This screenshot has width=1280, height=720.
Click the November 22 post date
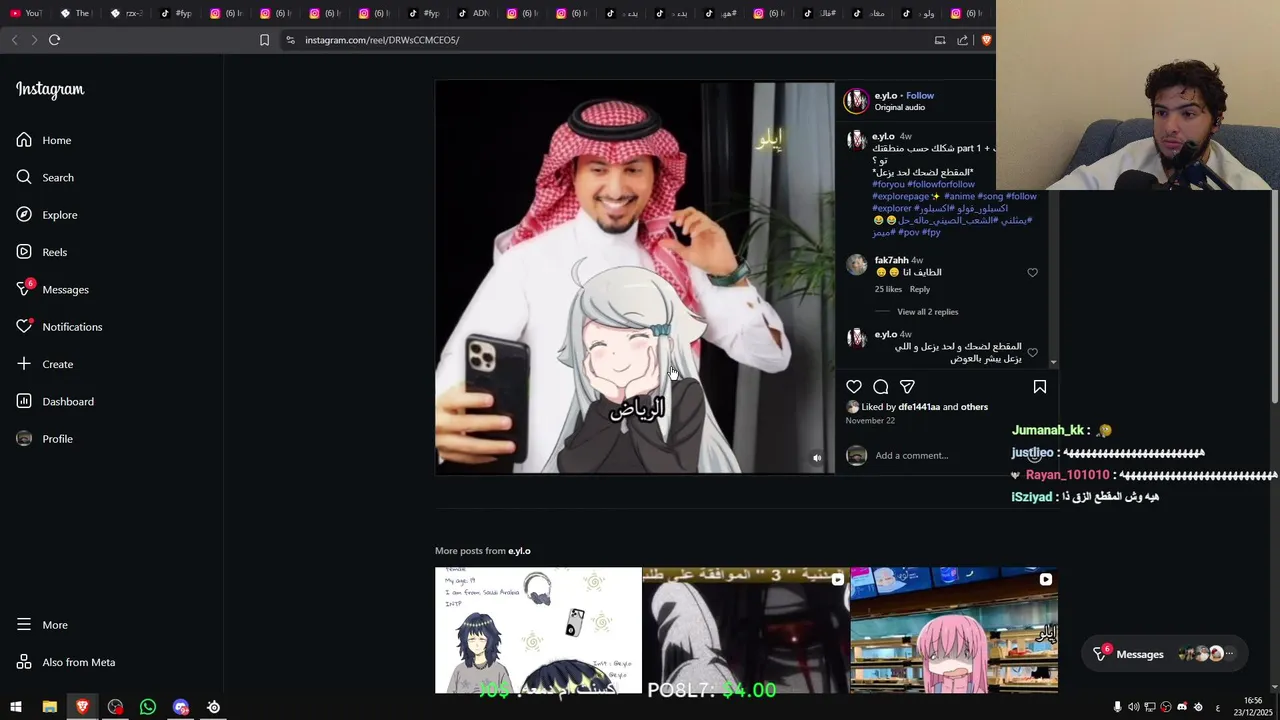pyautogui.click(x=871, y=421)
